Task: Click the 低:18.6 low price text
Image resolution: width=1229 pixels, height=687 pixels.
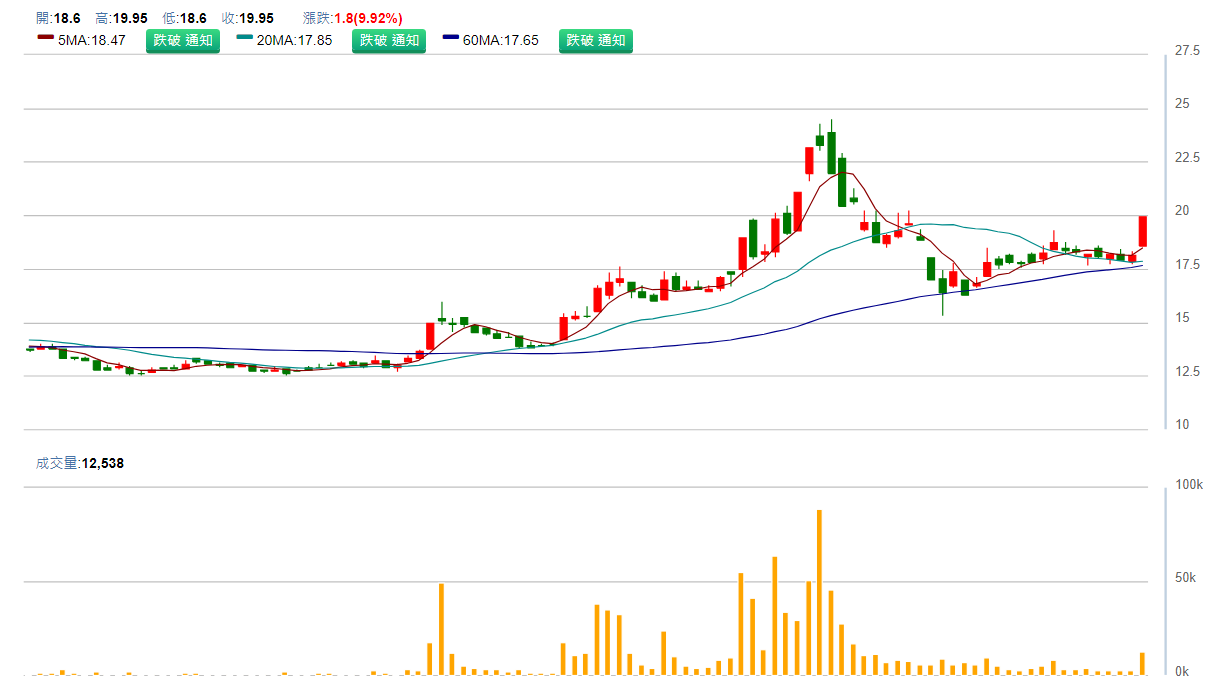Action: point(185,18)
